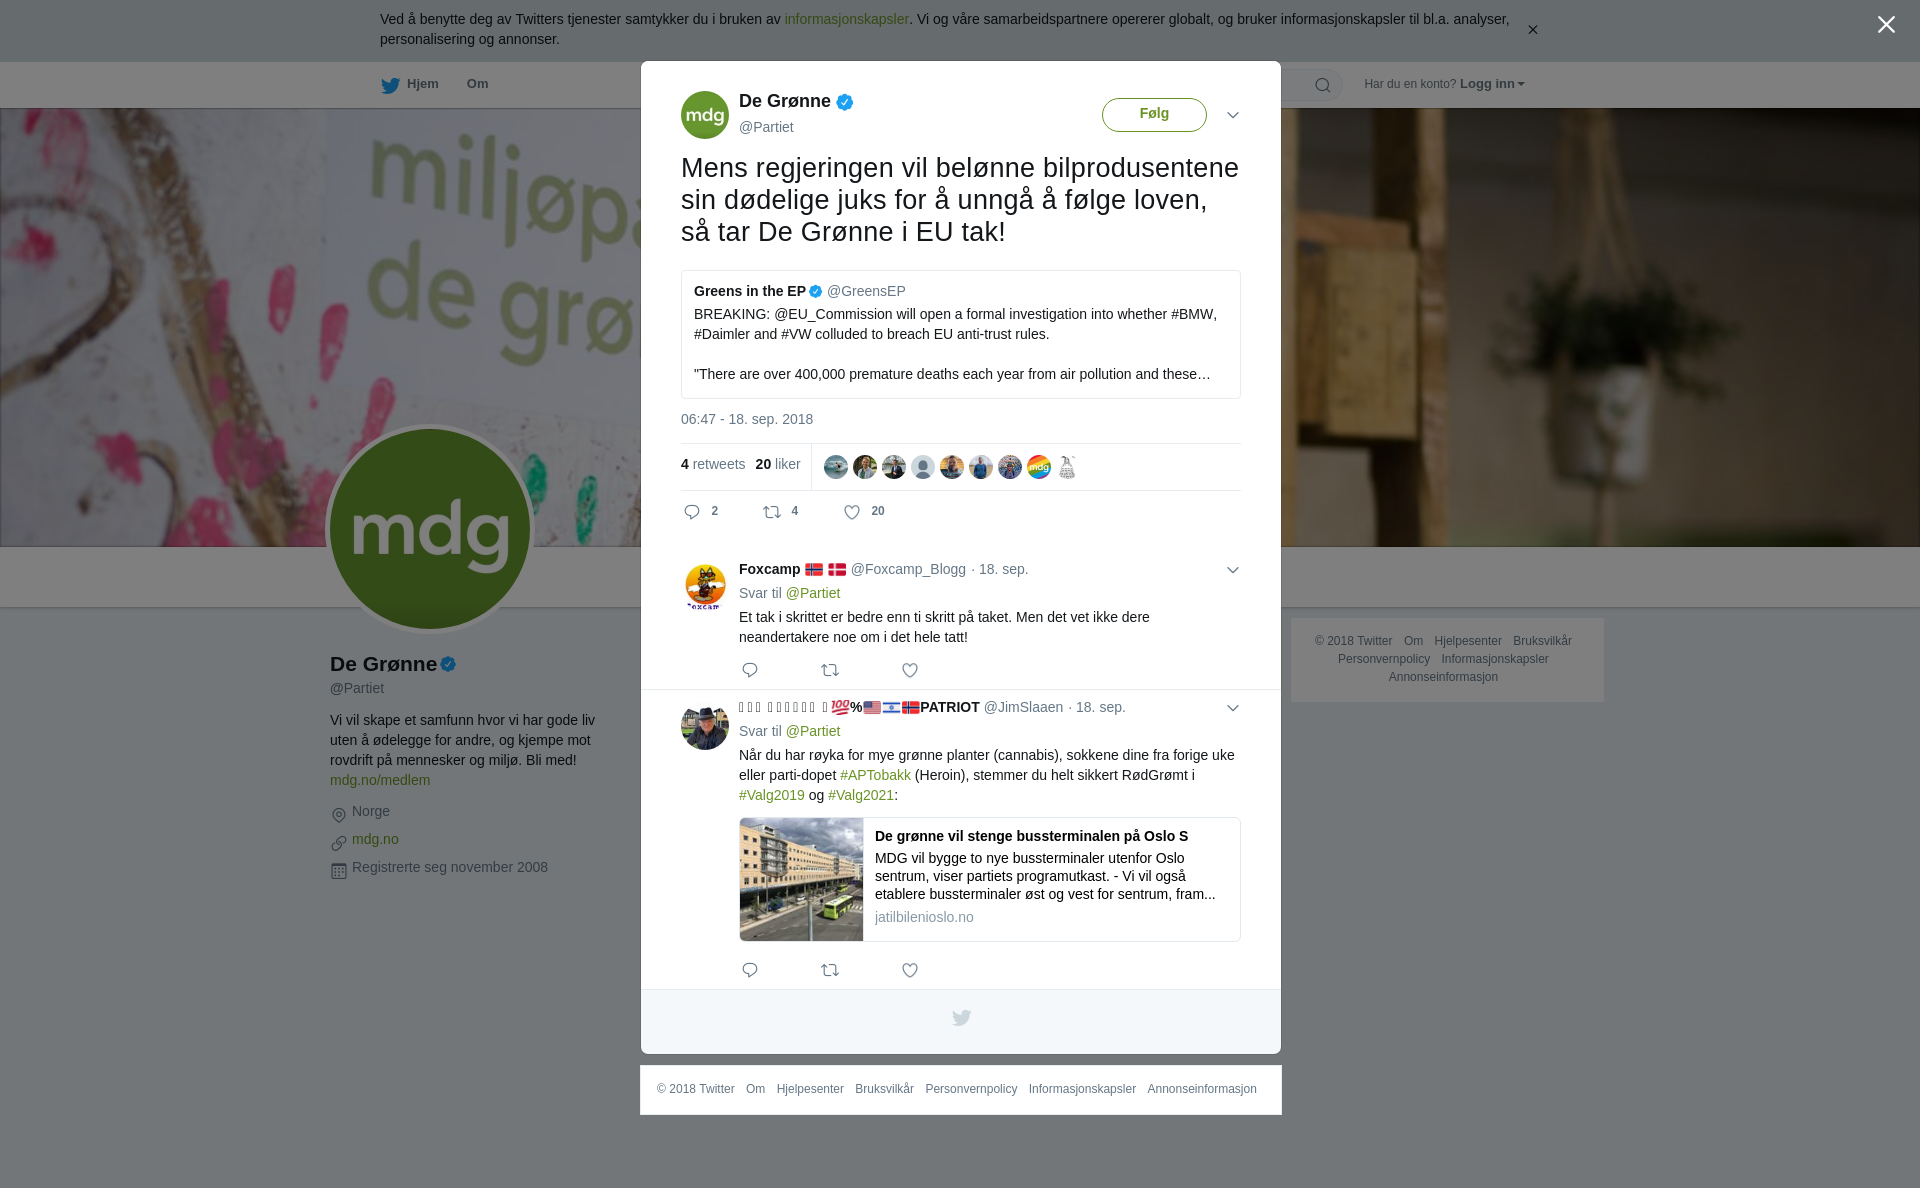The height and width of the screenshot is (1188, 1920).
Task: Open the quoted Greens in the EP tweet
Action: (x=961, y=334)
